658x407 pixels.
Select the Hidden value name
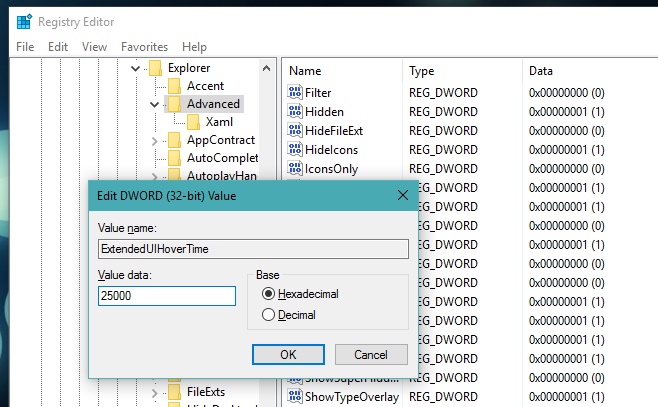click(324, 112)
